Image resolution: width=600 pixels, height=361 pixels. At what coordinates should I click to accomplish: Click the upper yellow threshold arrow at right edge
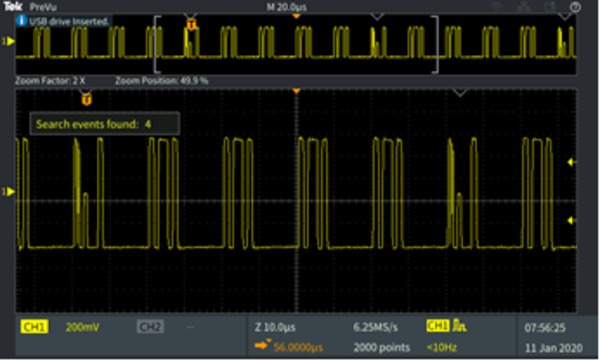click(x=572, y=162)
